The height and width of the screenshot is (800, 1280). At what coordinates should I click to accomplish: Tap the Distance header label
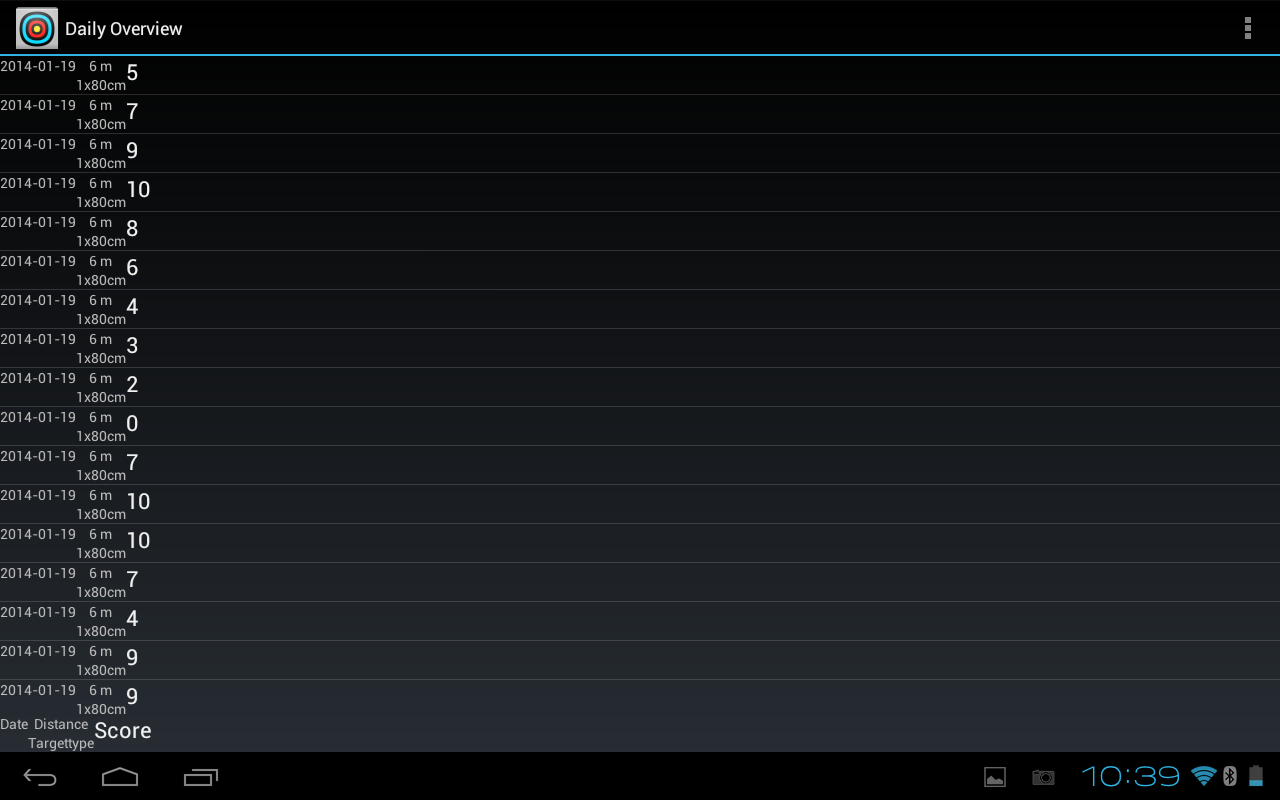tap(61, 724)
